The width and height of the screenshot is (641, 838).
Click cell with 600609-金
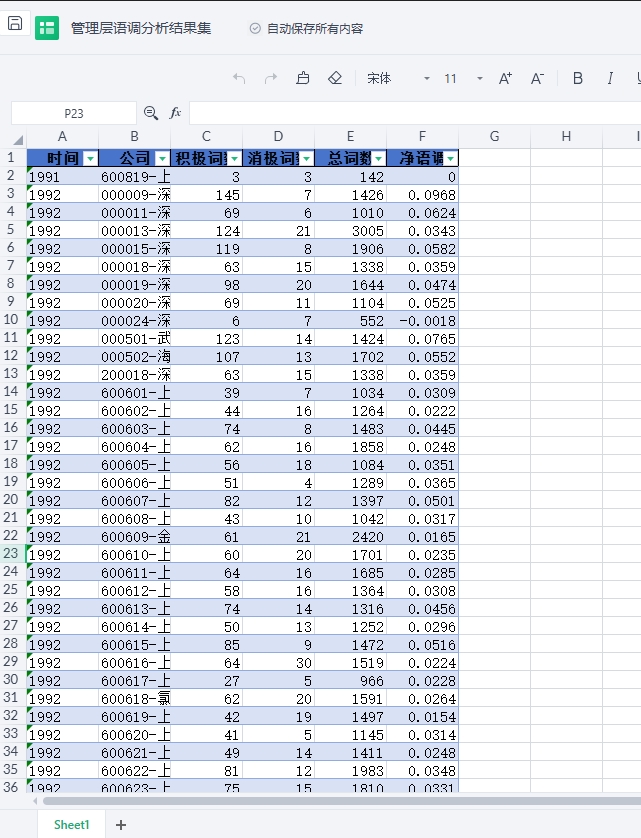pyautogui.click(x=134, y=537)
